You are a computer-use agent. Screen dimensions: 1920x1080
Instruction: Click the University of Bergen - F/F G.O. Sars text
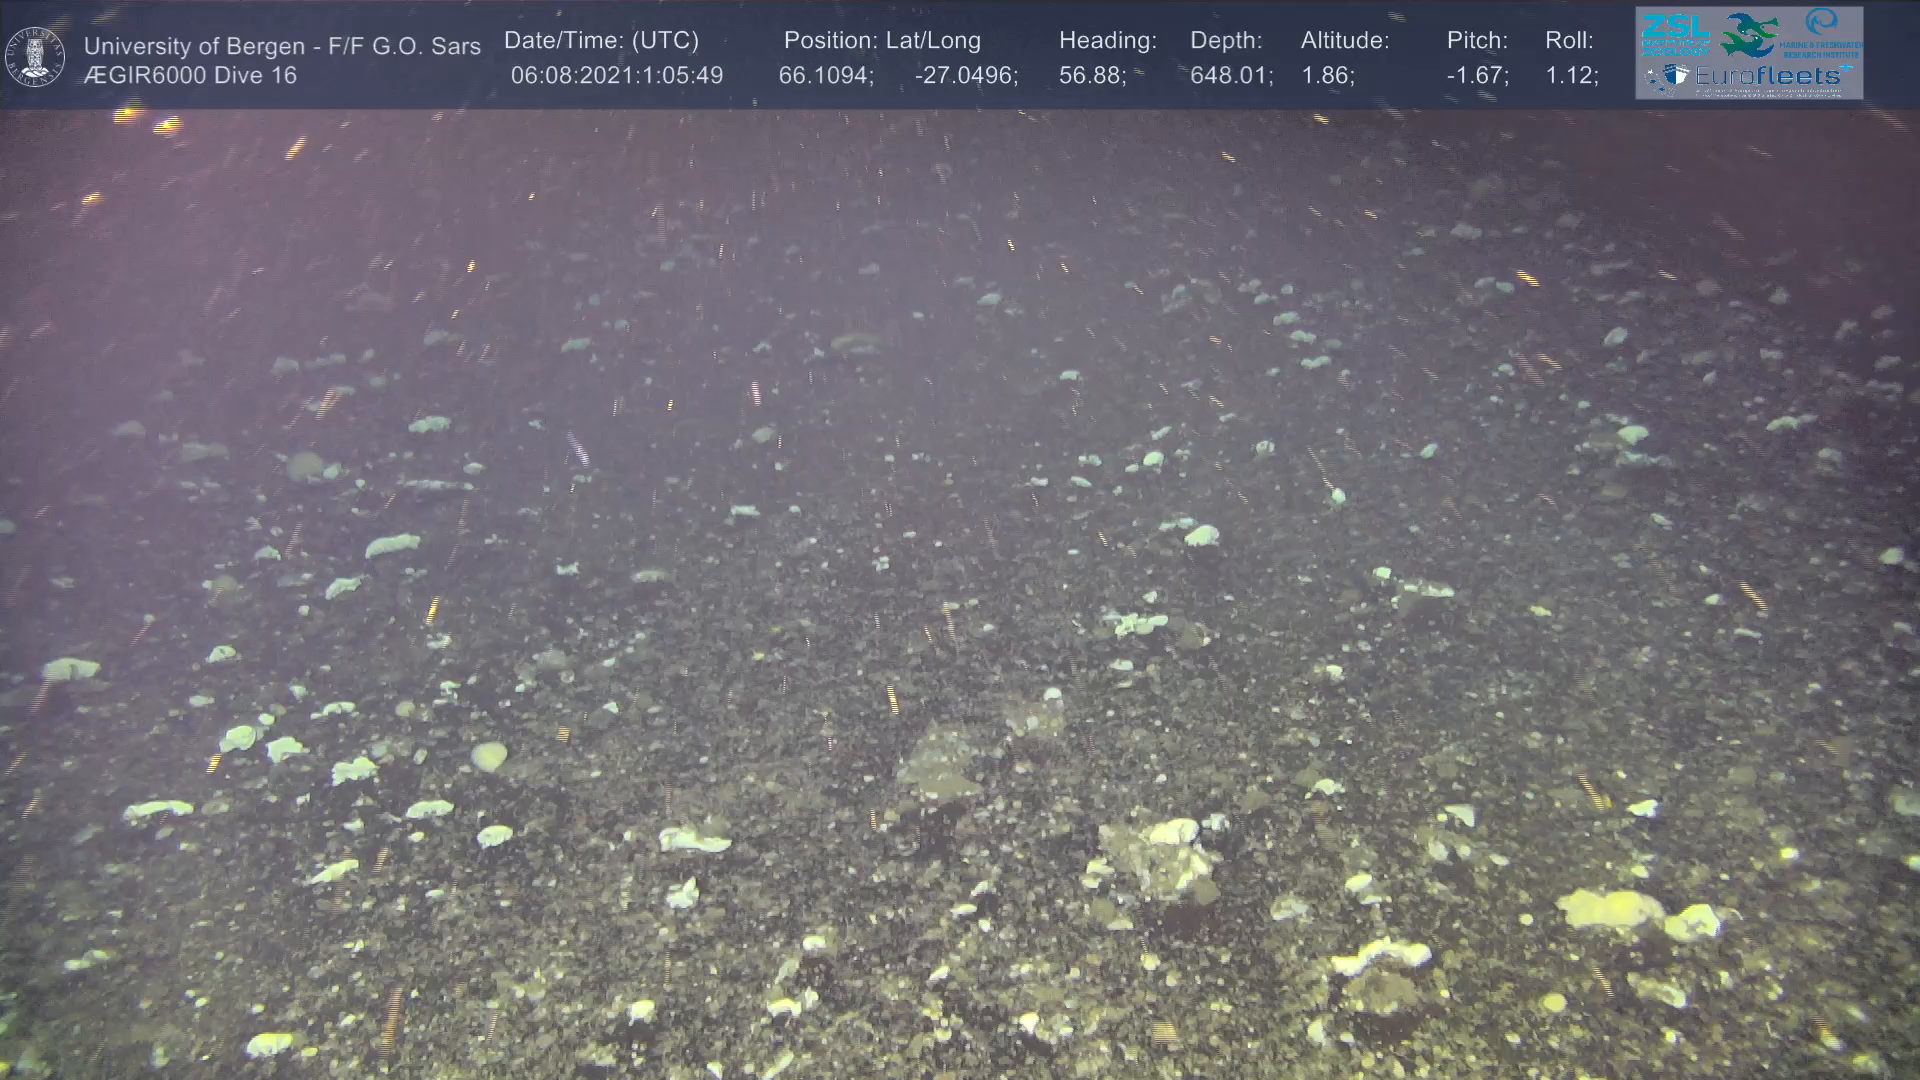point(282,46)
